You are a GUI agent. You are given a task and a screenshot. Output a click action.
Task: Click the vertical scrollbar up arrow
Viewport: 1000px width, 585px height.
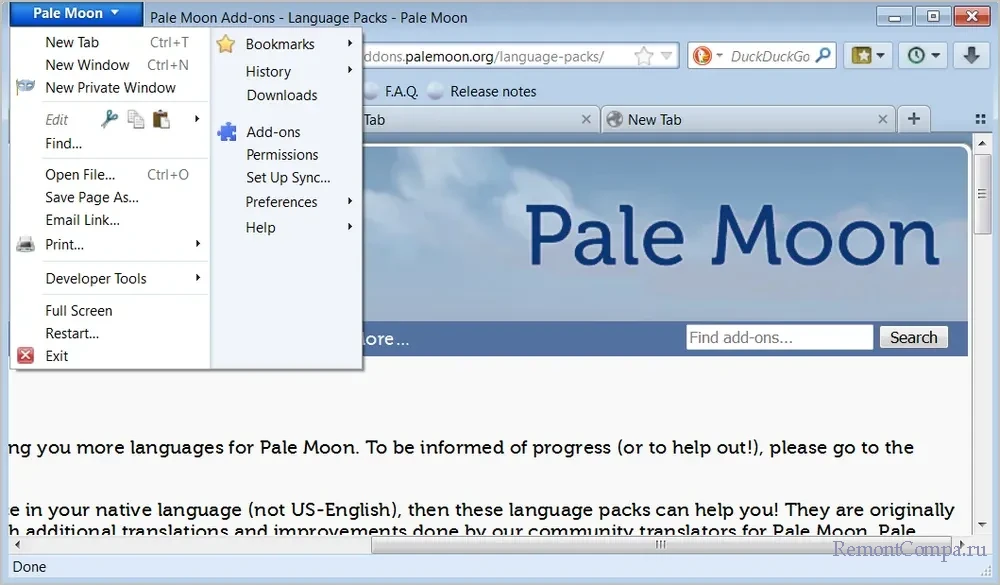pyautogui.click(x=982, y=143)
